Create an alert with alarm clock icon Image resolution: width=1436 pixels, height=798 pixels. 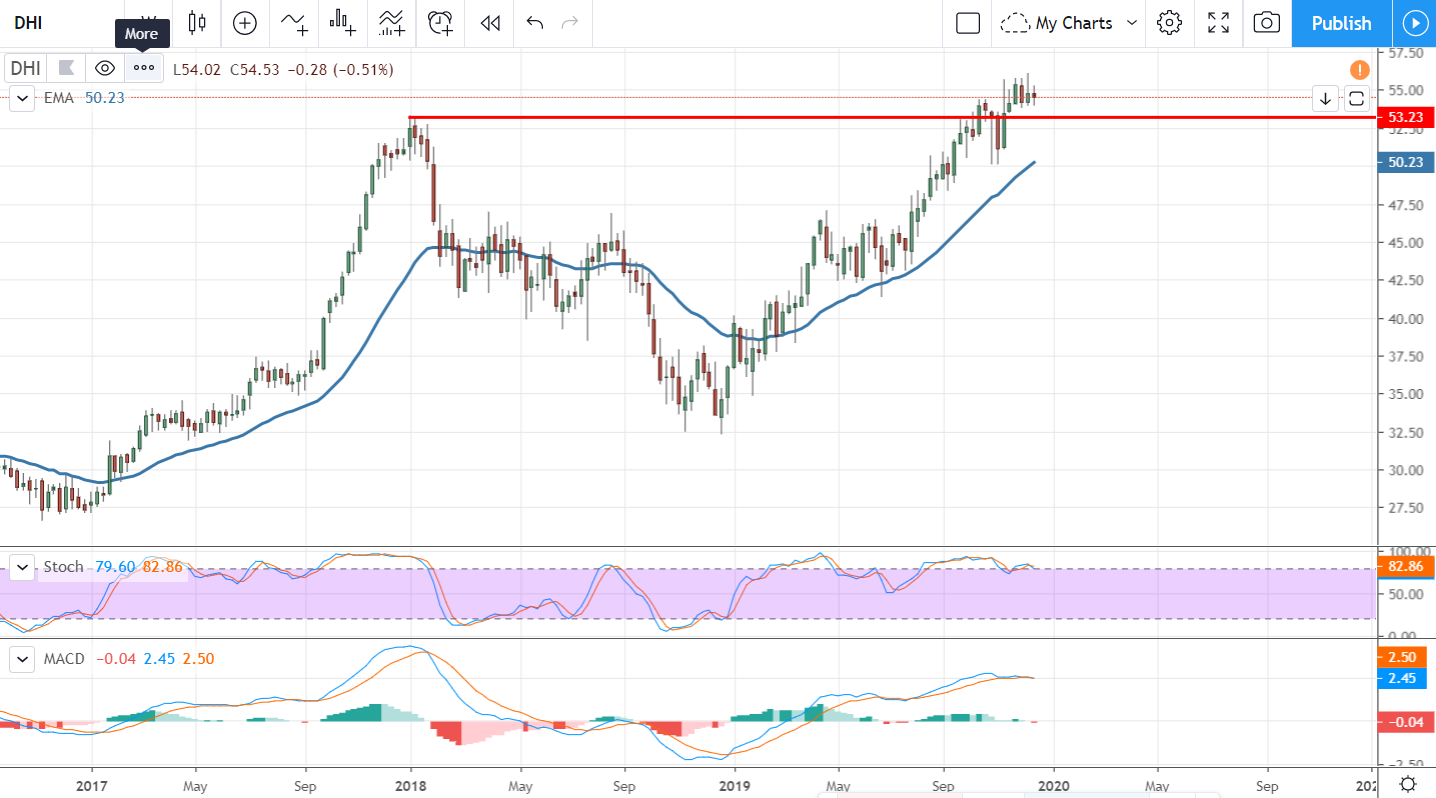point(440,23)
